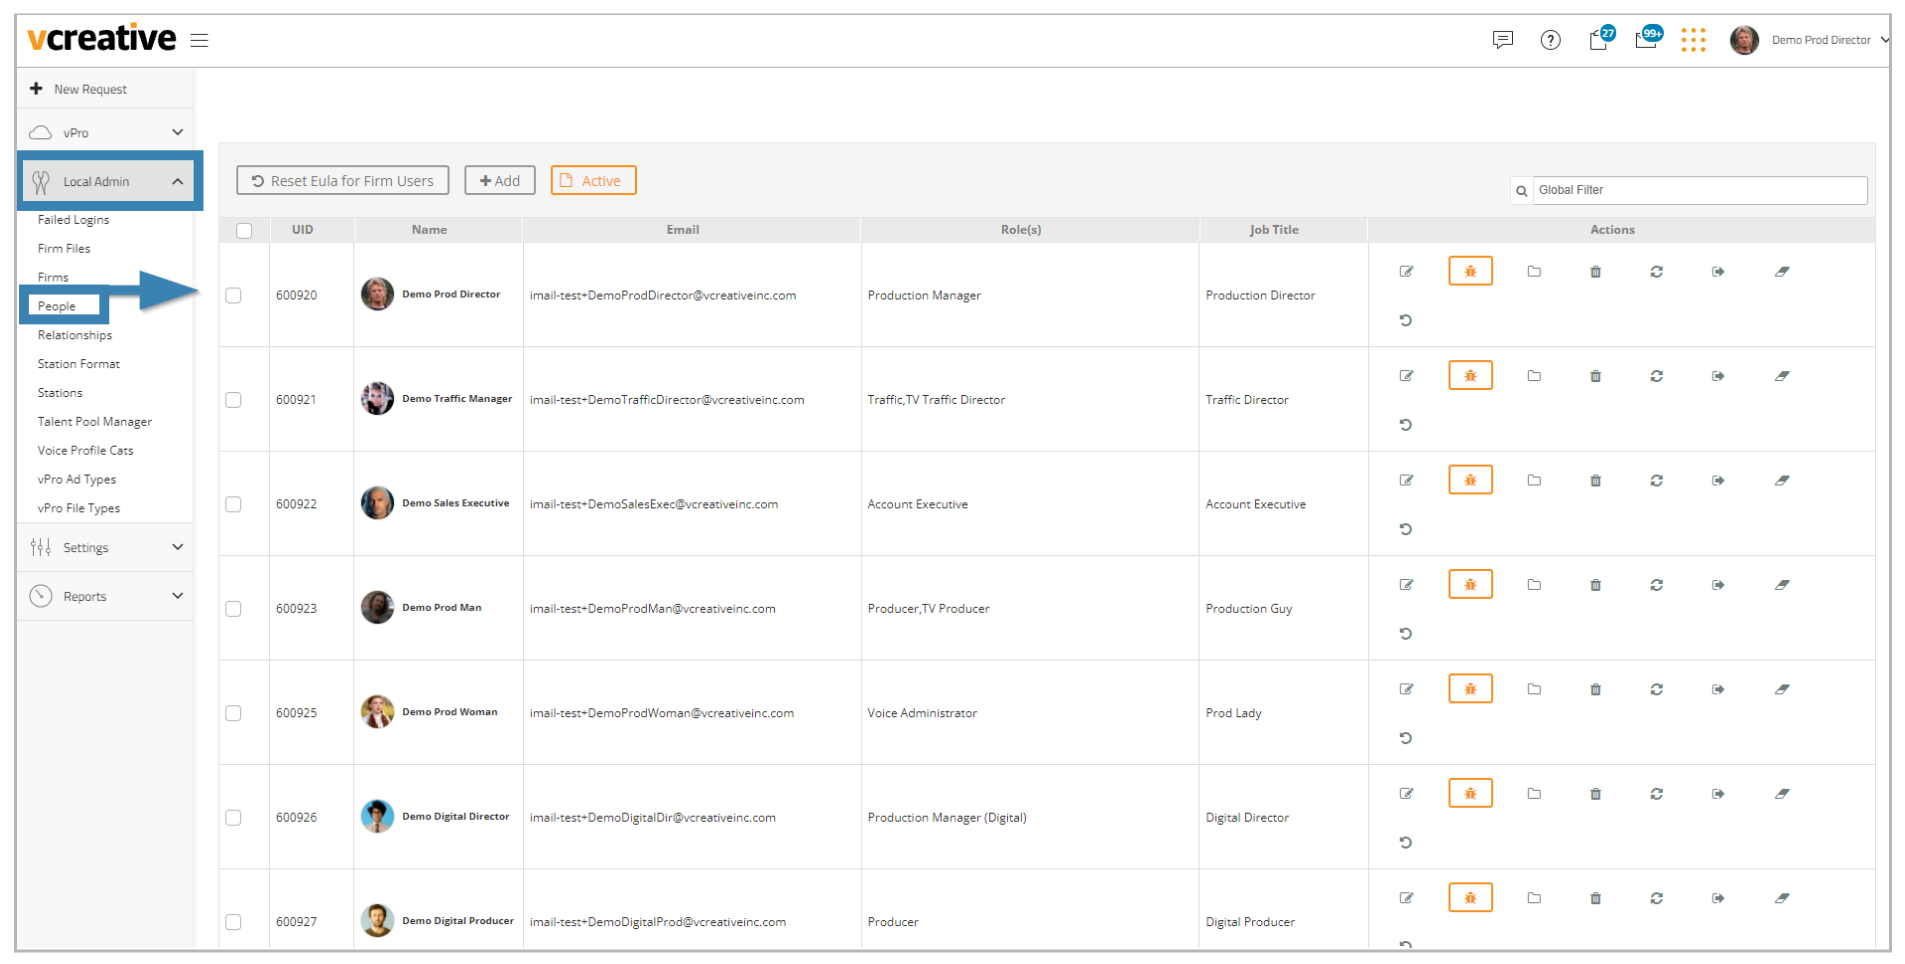1905x964 pixels.
Task: Click eraser icon in Demo Prod Man row
Action: [x=1781, y=585]
